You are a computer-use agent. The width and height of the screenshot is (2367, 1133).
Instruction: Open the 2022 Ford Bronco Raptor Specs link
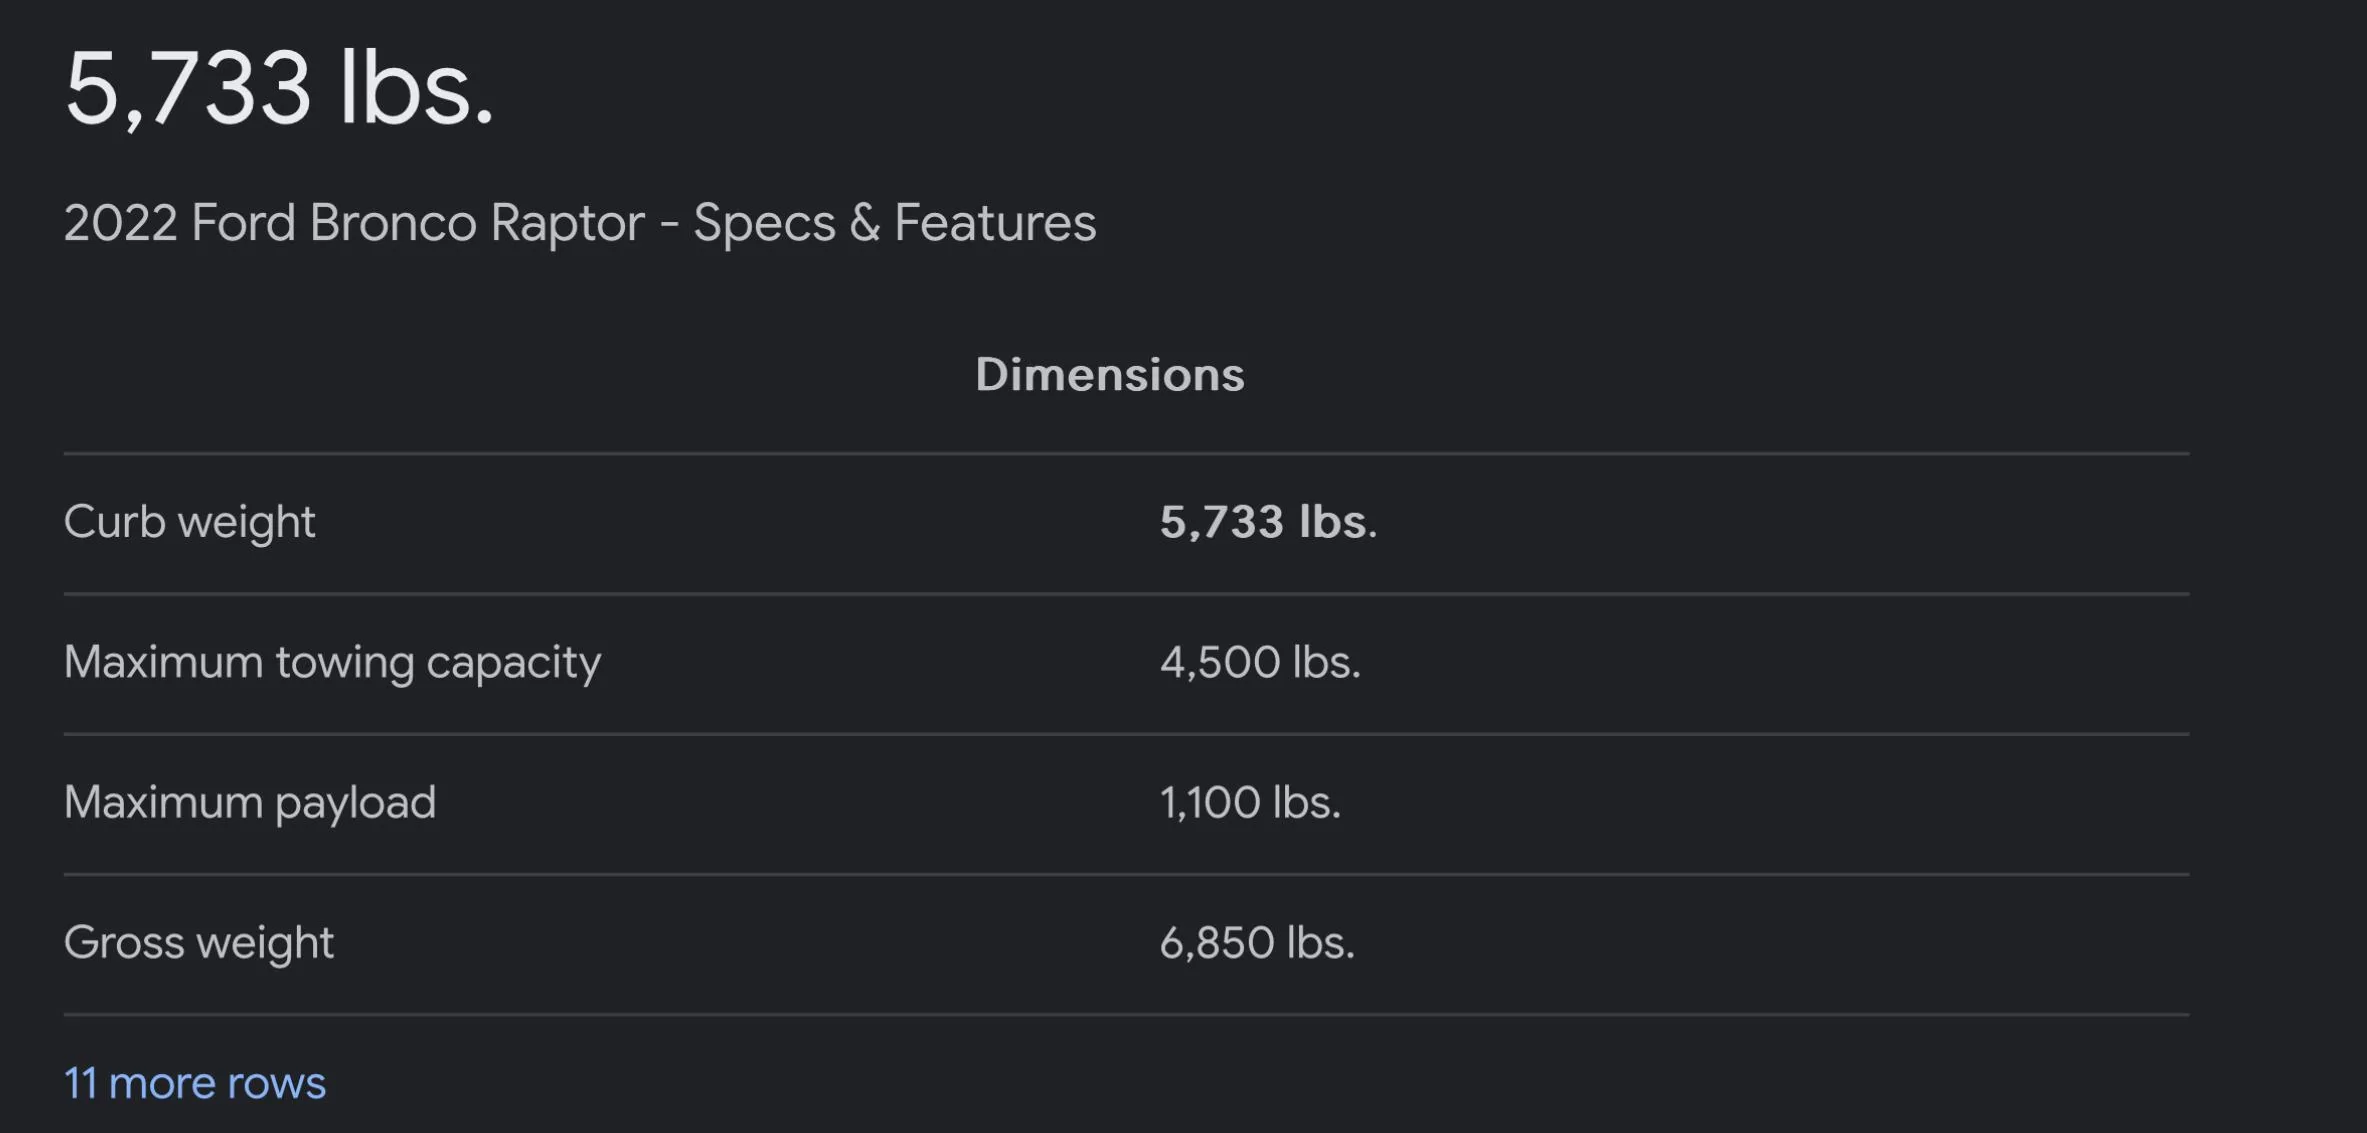pyautogui.click(x=580, y=223)
